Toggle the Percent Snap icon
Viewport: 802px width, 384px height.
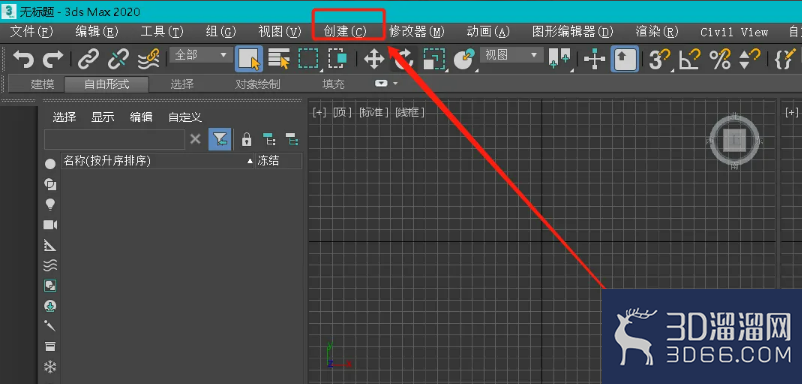point(720,59)
